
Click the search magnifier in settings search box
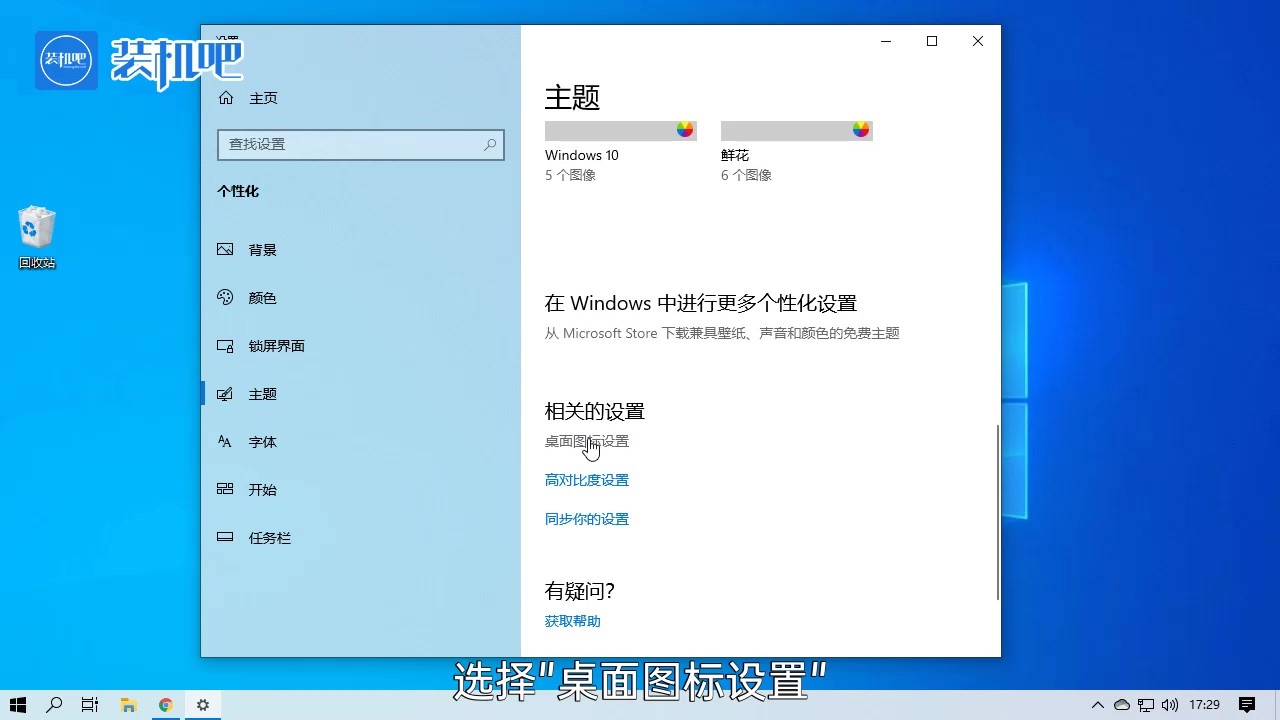[x=490, y=145]
